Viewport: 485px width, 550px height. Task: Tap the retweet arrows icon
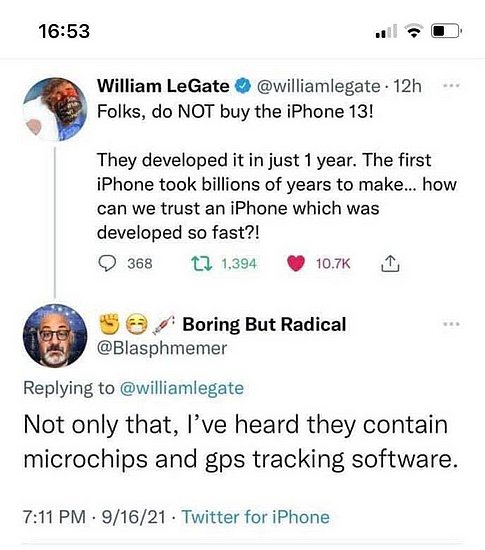tap(201, 263)
